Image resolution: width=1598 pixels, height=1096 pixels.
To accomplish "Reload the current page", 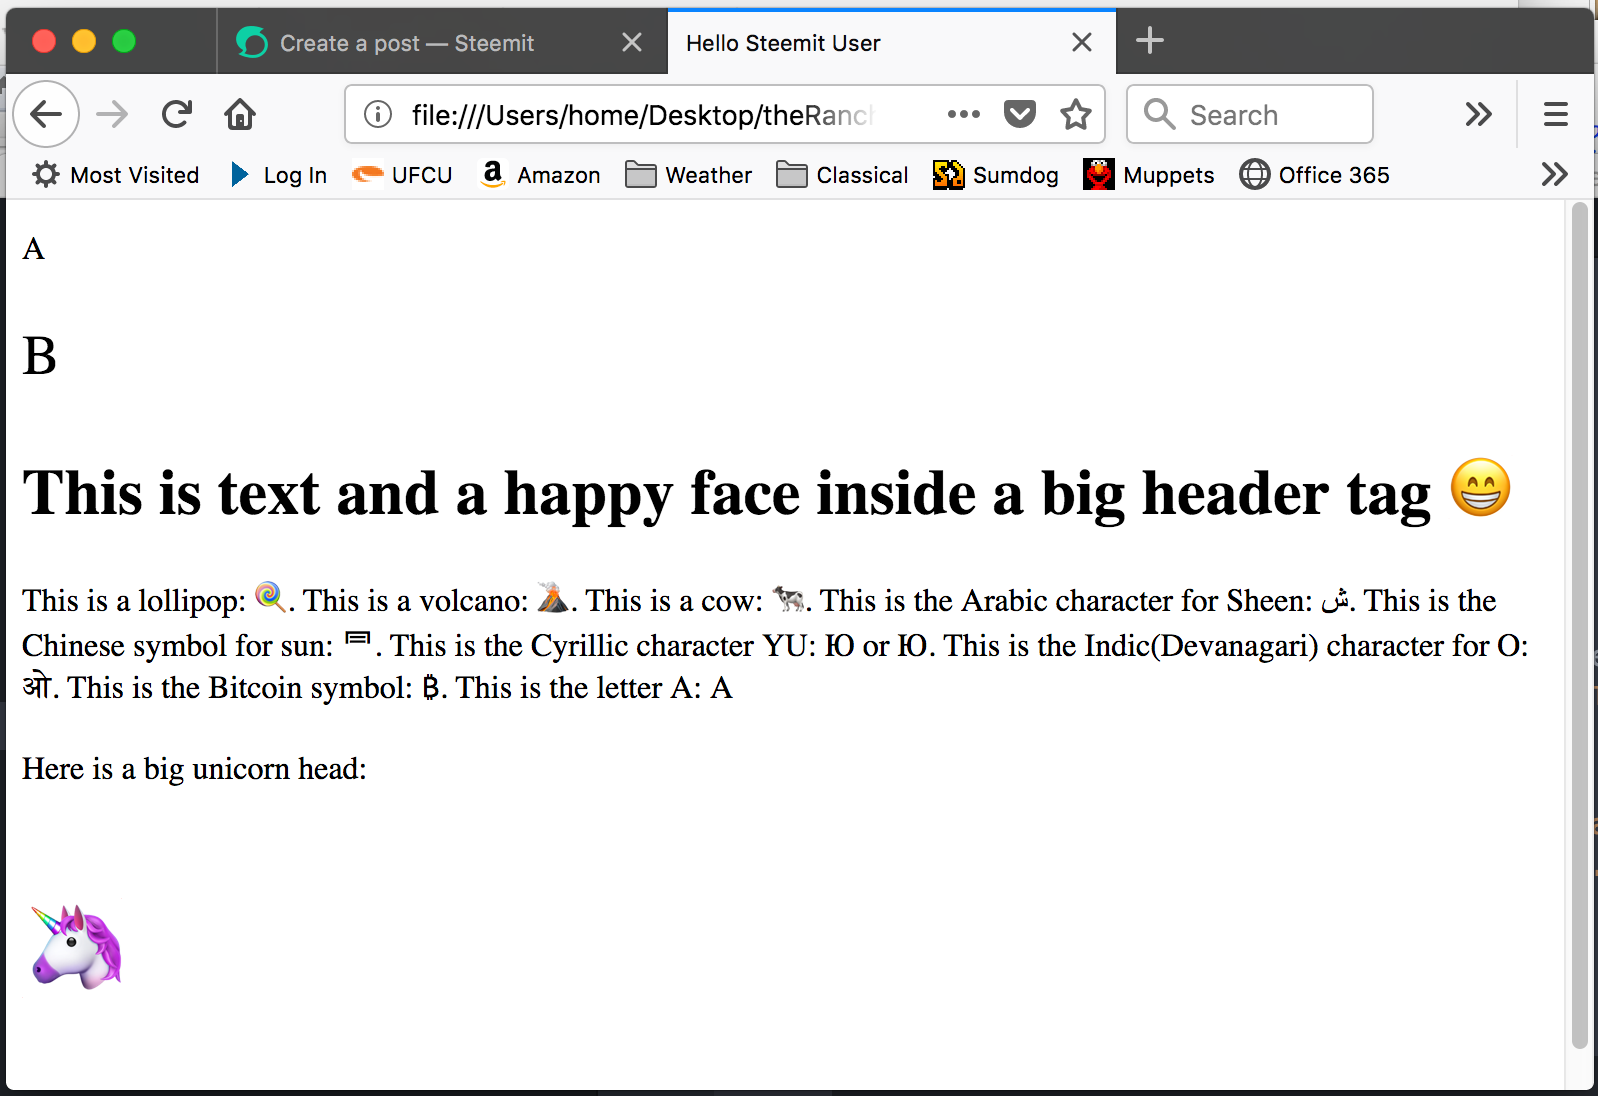I will coord(177,114).
